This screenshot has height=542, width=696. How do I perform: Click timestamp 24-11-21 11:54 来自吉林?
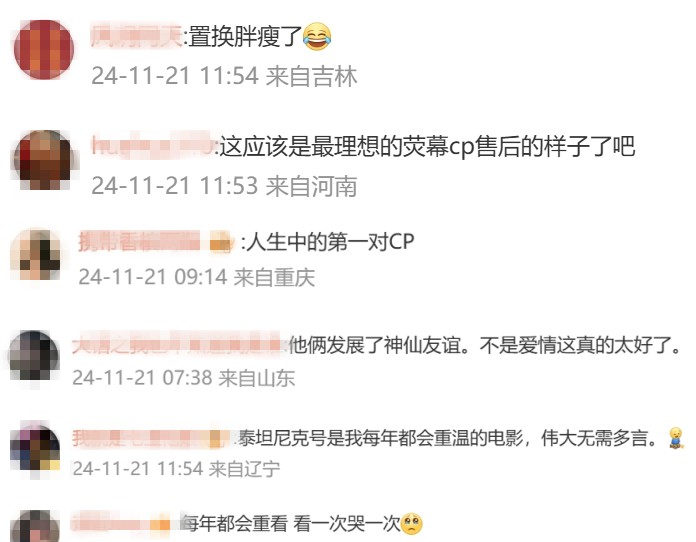tap(224, 76)
